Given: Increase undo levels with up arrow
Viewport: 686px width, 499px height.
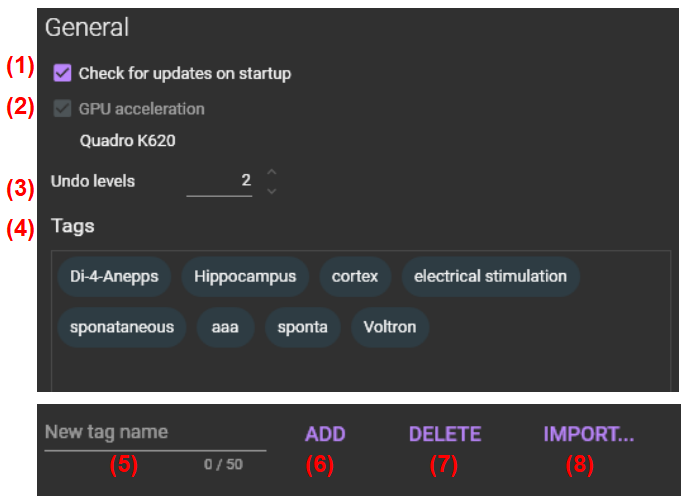Looking at the screenshot, I should point(271,173).
